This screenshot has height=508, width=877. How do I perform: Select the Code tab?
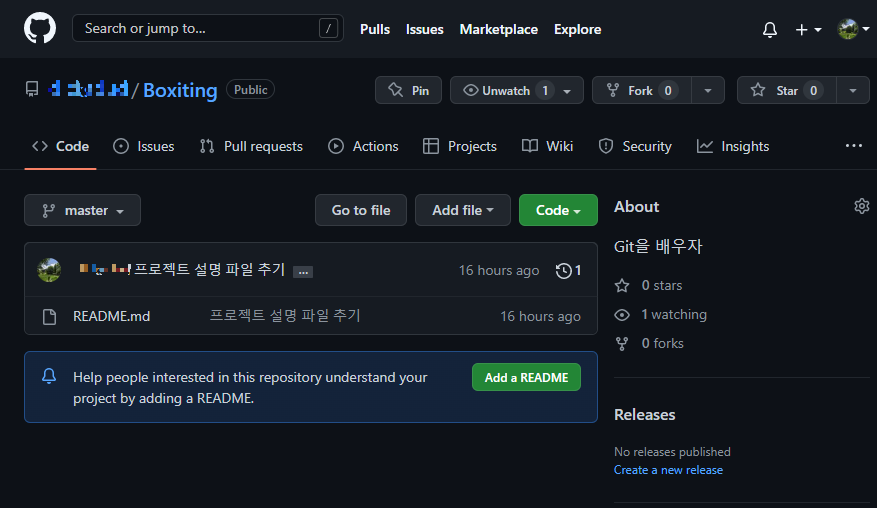(60, 147)
